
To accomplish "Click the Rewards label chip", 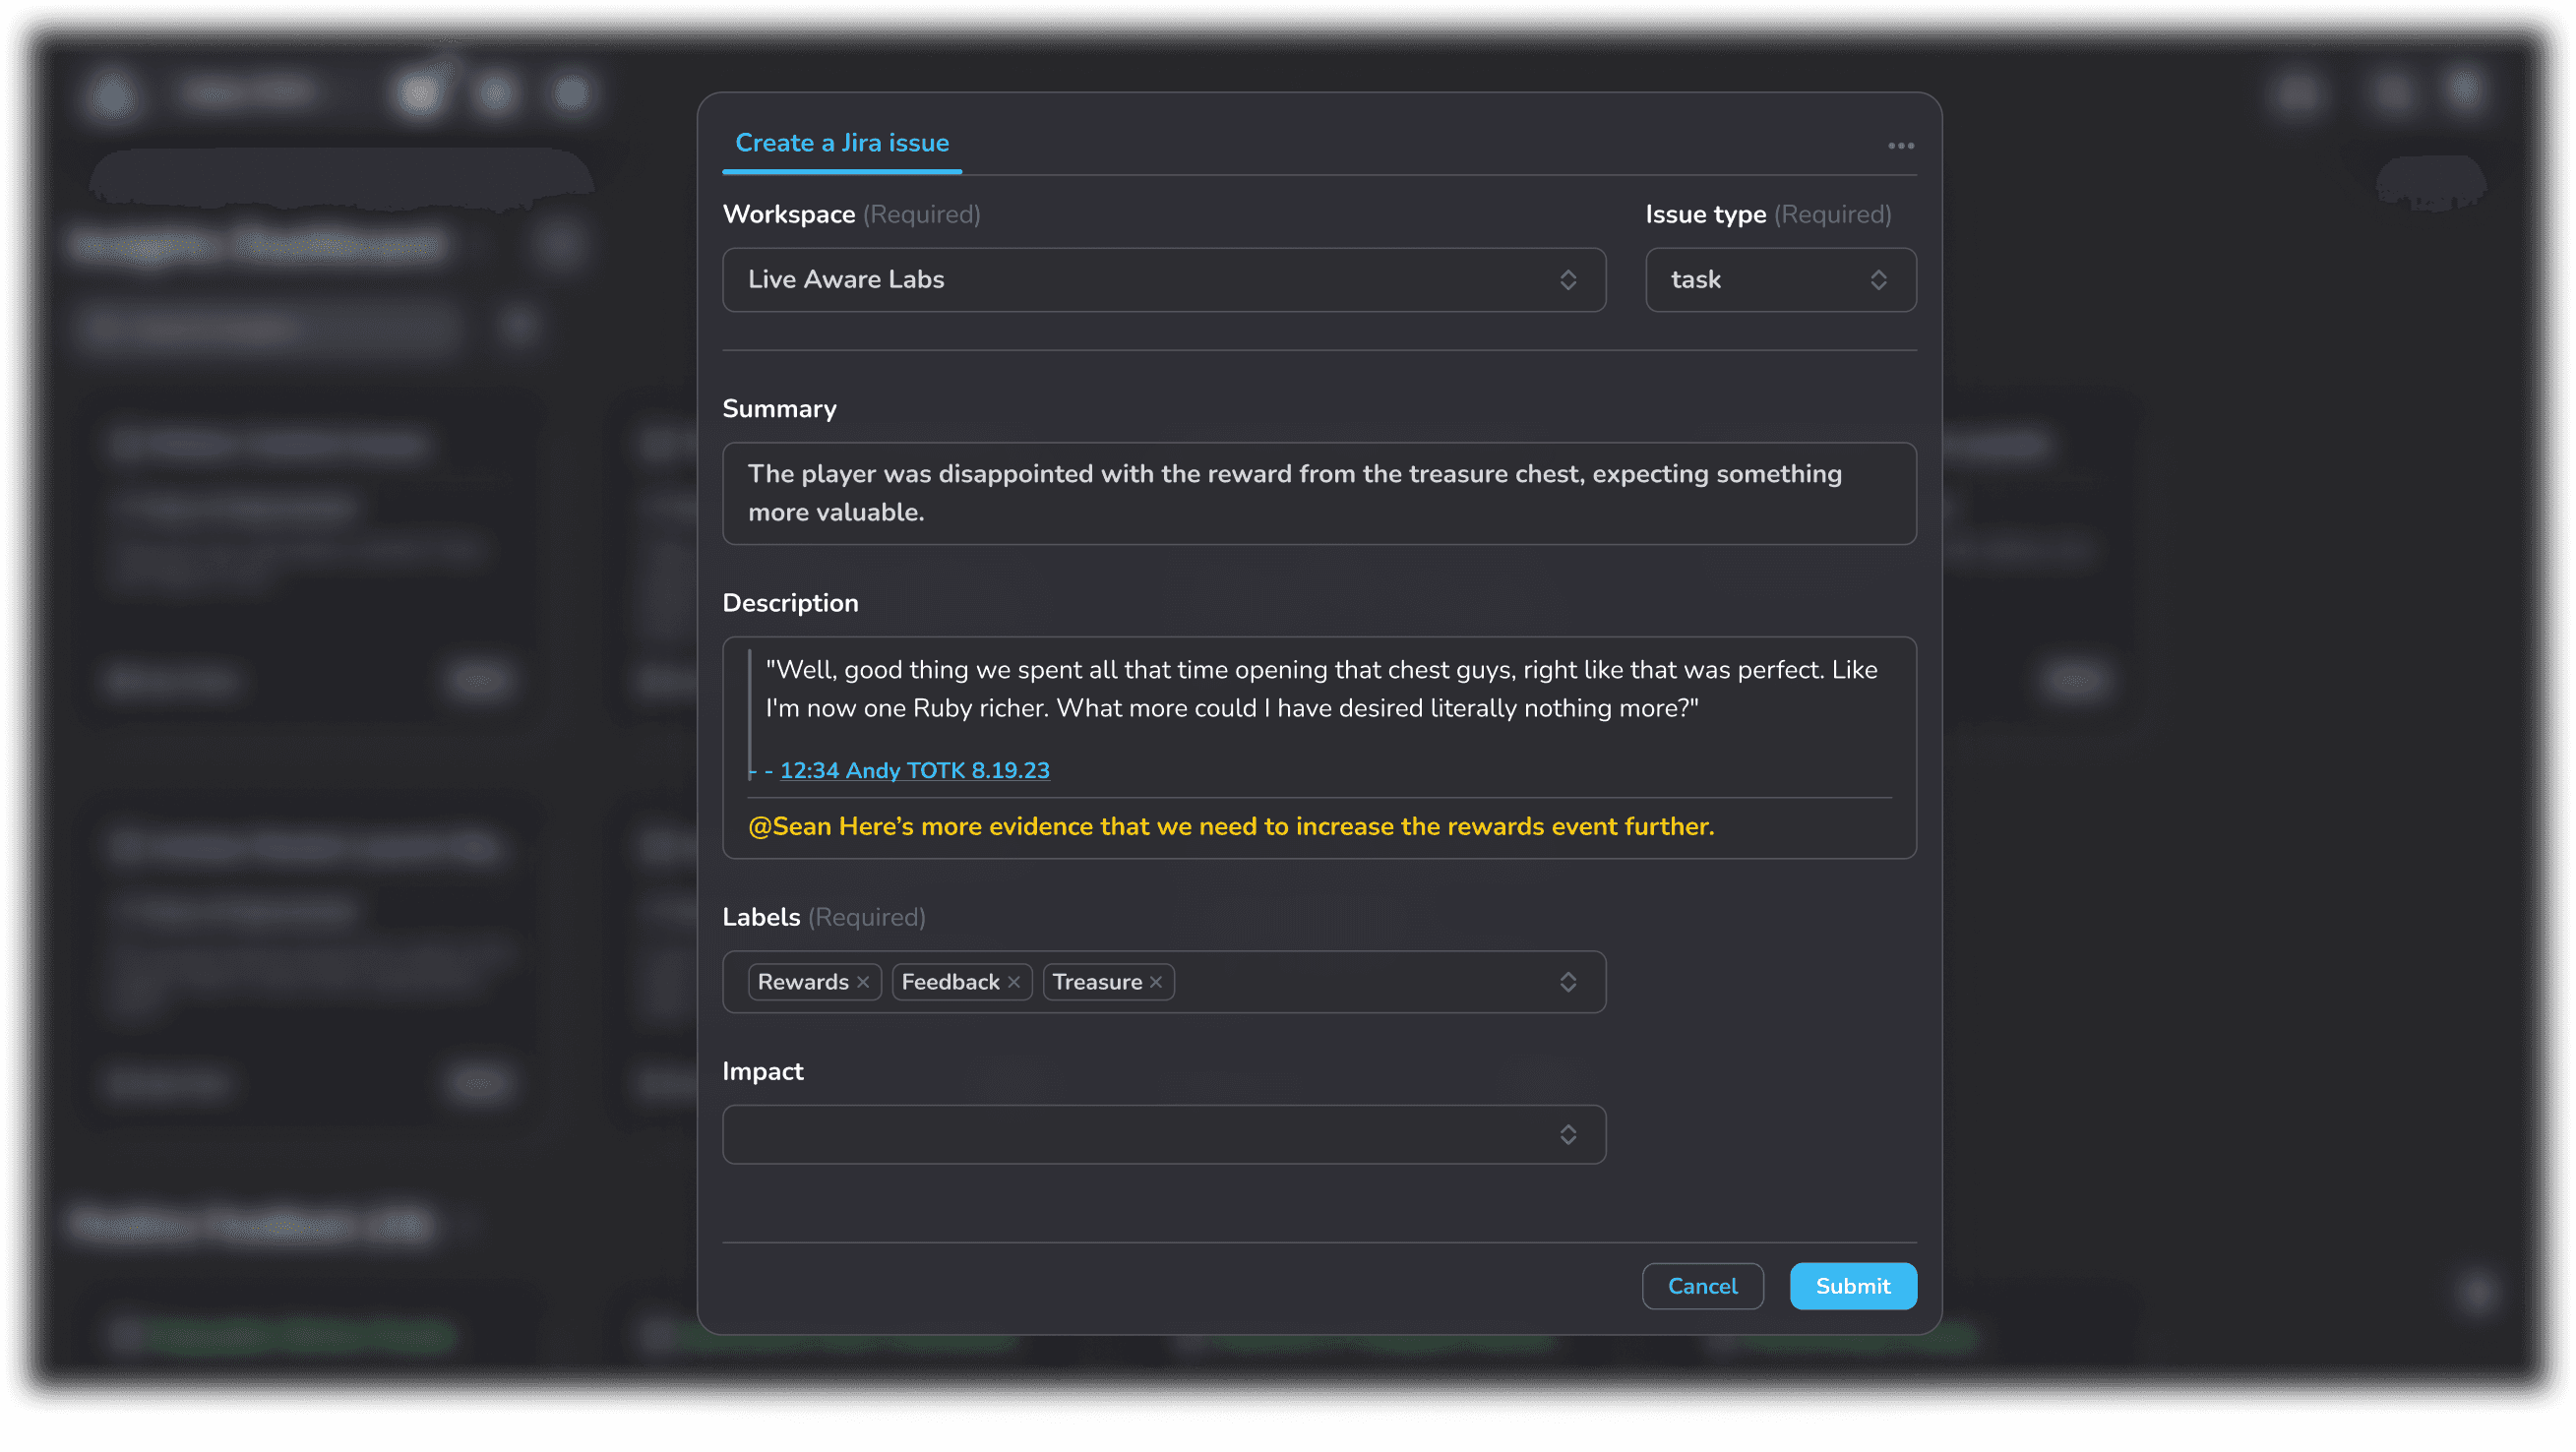I will click(x=802, y=982).
